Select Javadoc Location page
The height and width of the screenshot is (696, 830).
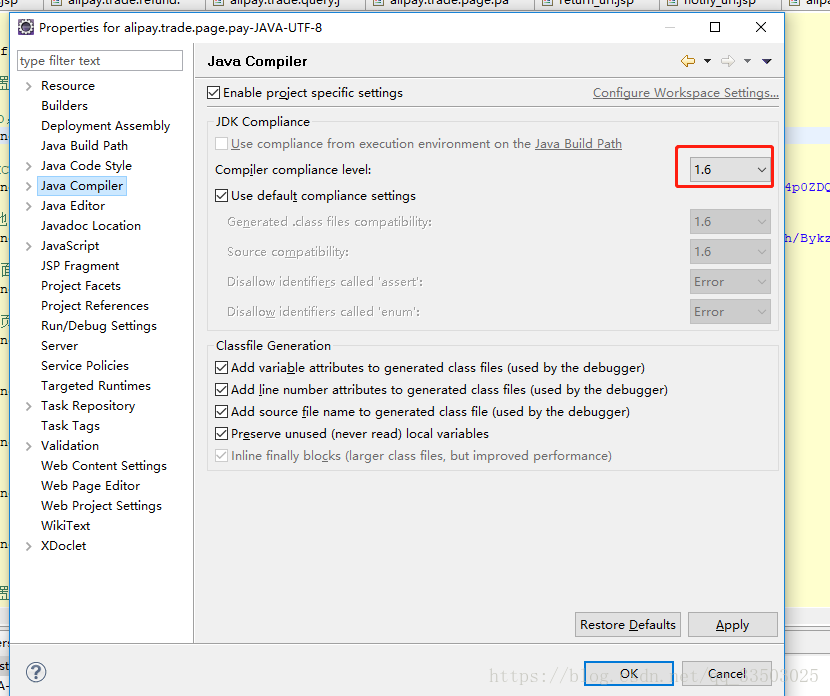coord(91,225)
